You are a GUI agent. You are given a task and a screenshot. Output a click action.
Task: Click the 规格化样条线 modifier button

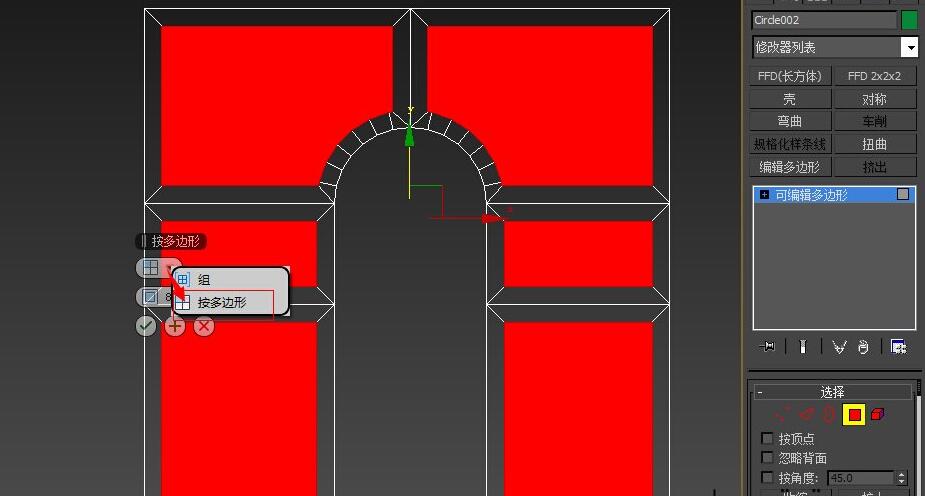pyautogui.click(x=790, y=144)
